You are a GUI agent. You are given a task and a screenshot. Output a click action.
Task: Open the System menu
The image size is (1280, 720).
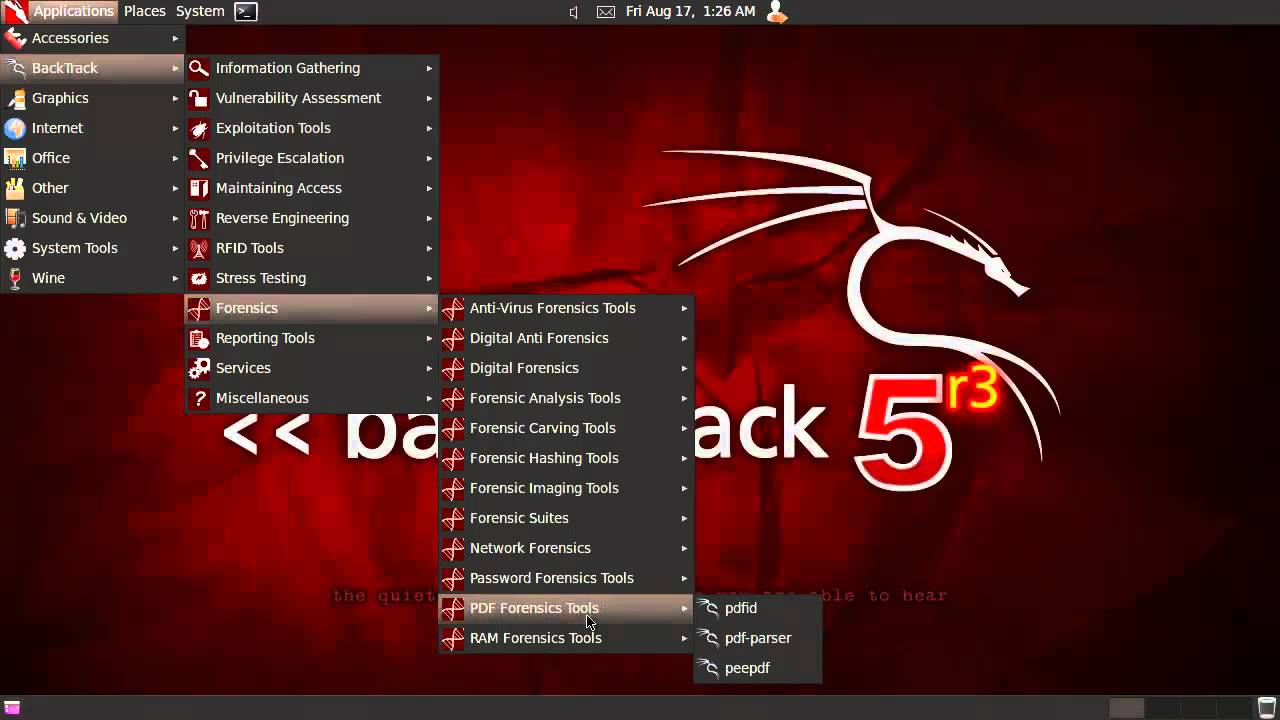click(x=200, y=11)
